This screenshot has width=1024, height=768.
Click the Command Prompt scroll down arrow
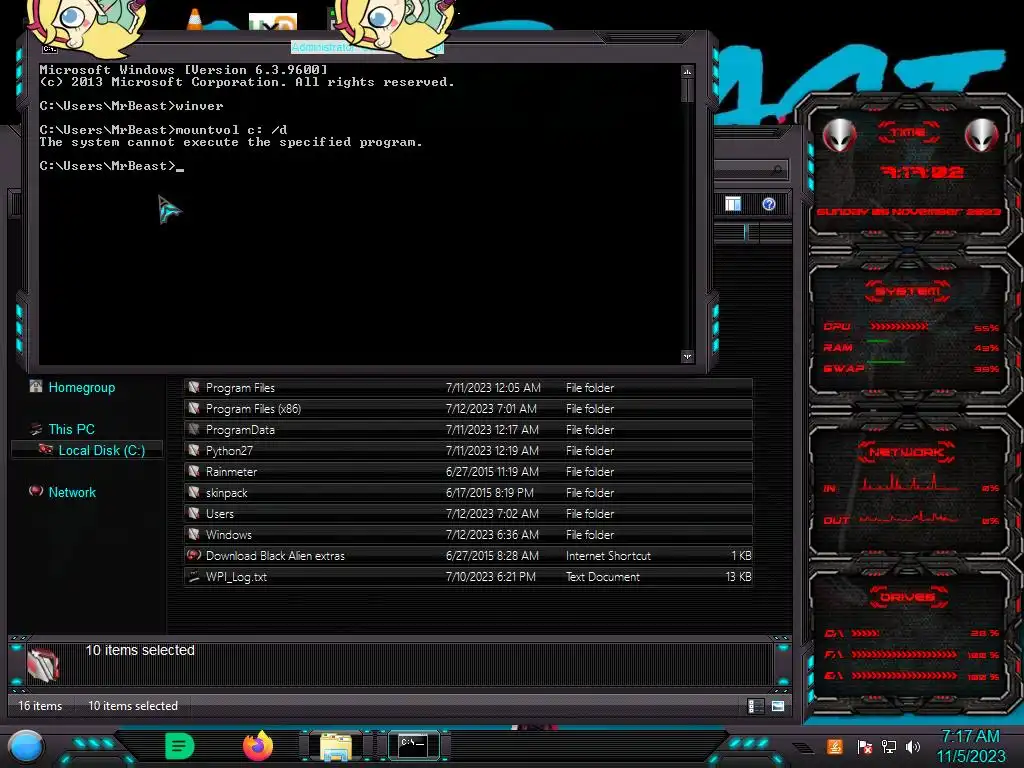click(x=687, y=356)
